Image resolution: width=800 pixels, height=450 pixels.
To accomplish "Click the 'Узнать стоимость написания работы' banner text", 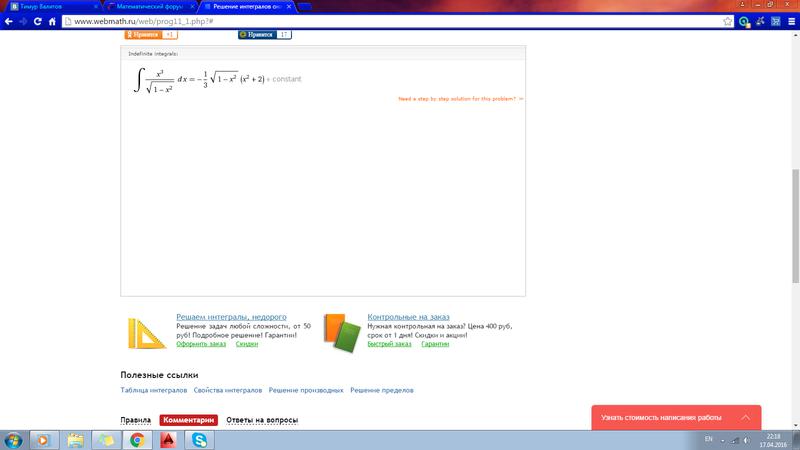I will [661, 417].
